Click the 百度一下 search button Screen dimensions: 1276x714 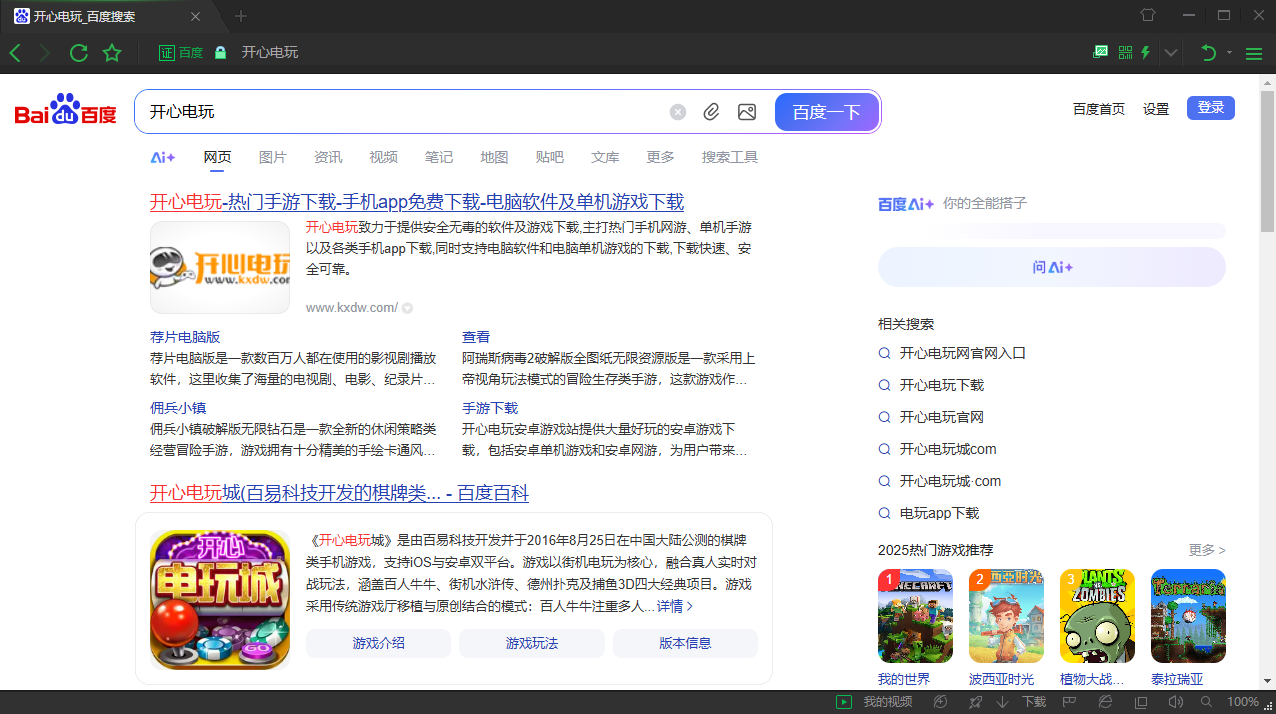(826, 112)
